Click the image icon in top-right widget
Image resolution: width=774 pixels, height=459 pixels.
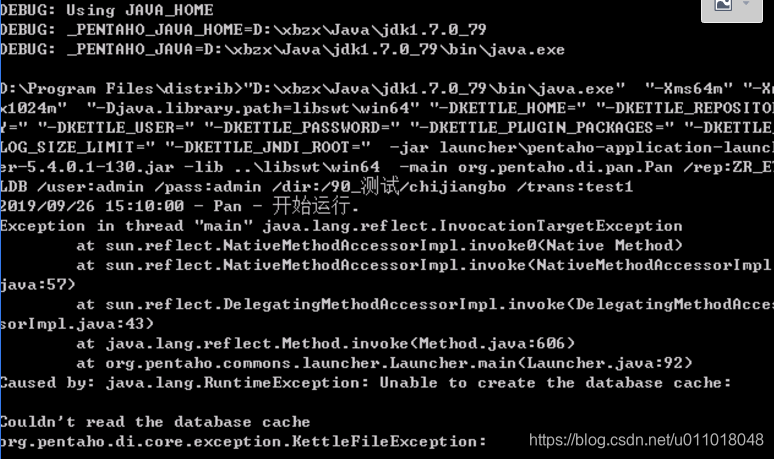pos(723,4)
